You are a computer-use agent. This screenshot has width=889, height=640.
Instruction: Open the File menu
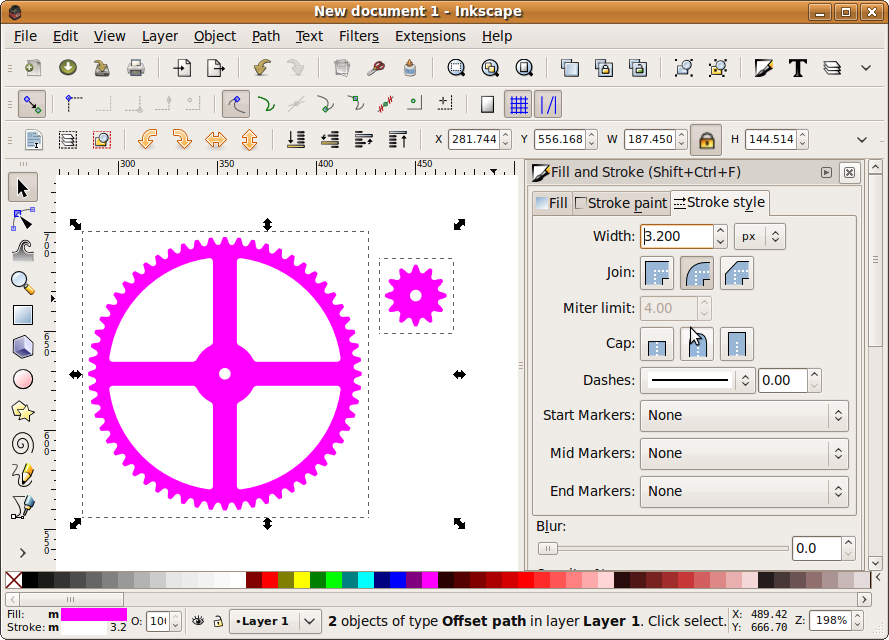25,36
